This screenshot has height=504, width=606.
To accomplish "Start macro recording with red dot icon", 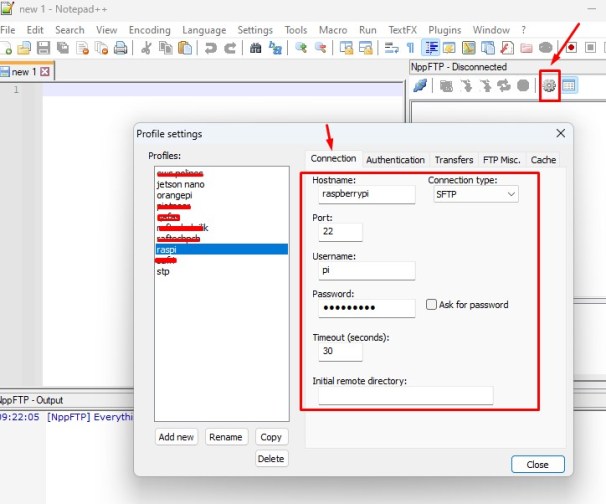I will point(571,48).
